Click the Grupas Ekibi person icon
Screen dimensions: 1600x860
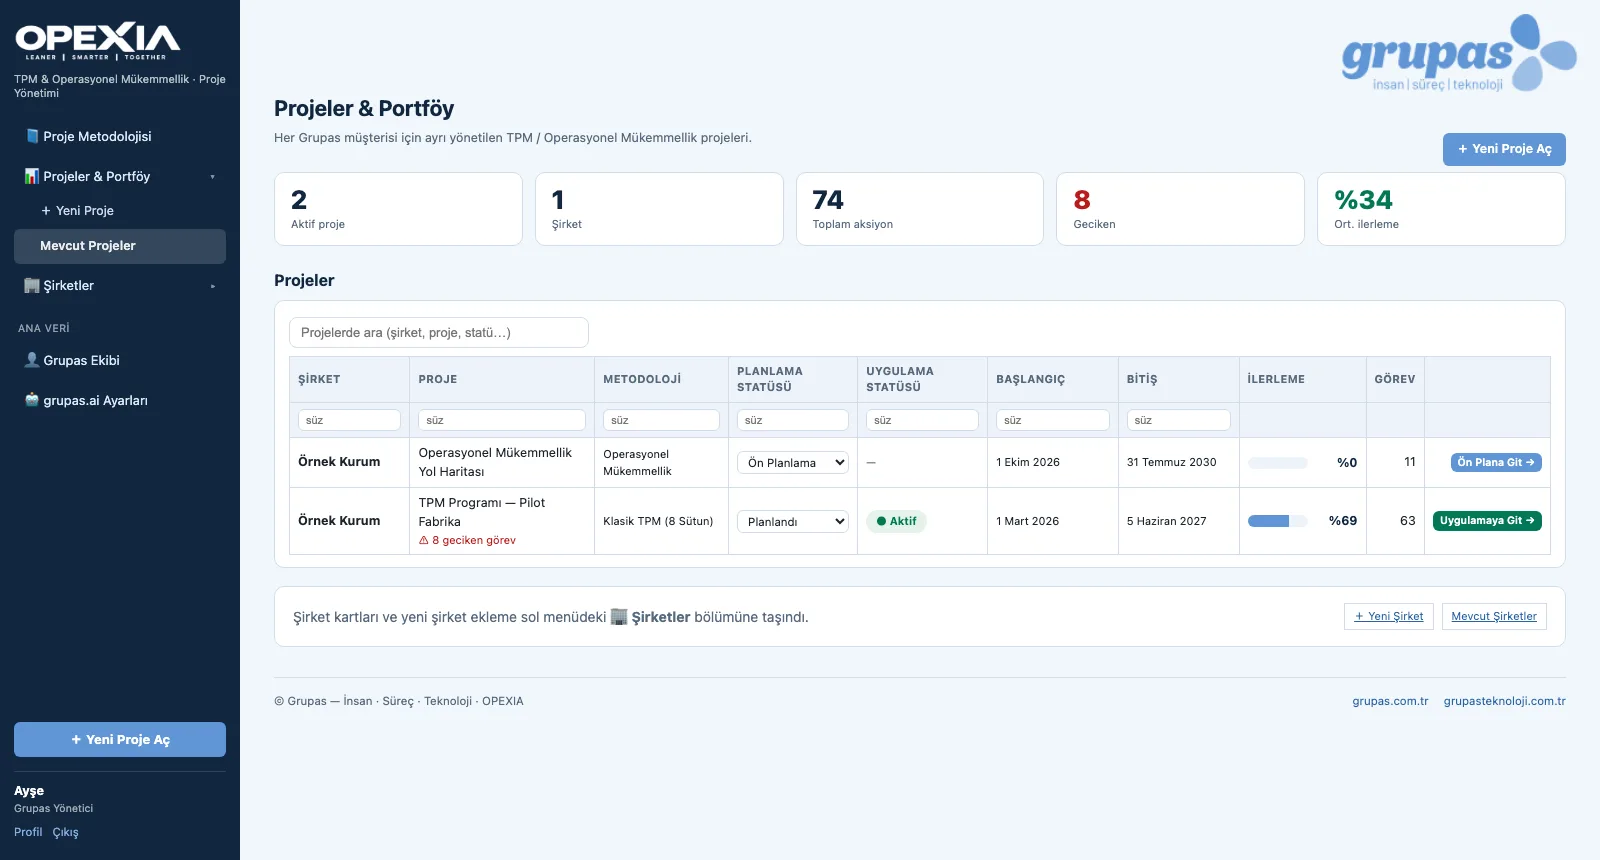click(x=32, y=360)
